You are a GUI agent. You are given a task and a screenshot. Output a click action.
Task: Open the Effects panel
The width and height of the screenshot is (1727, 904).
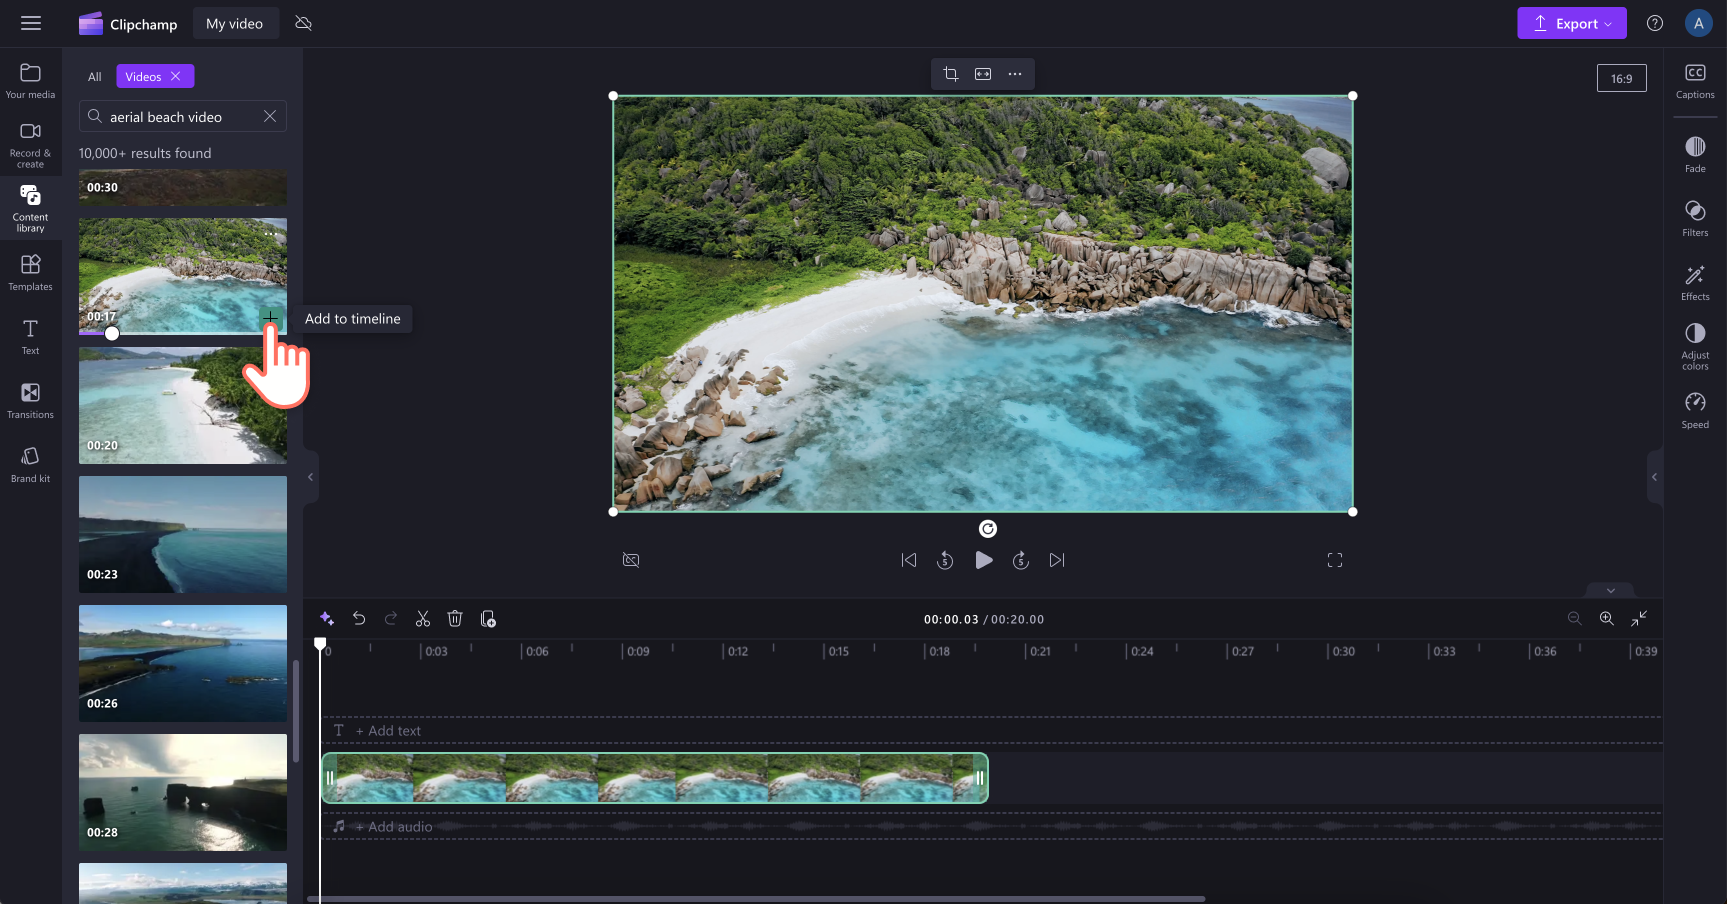pos(1694,283)
